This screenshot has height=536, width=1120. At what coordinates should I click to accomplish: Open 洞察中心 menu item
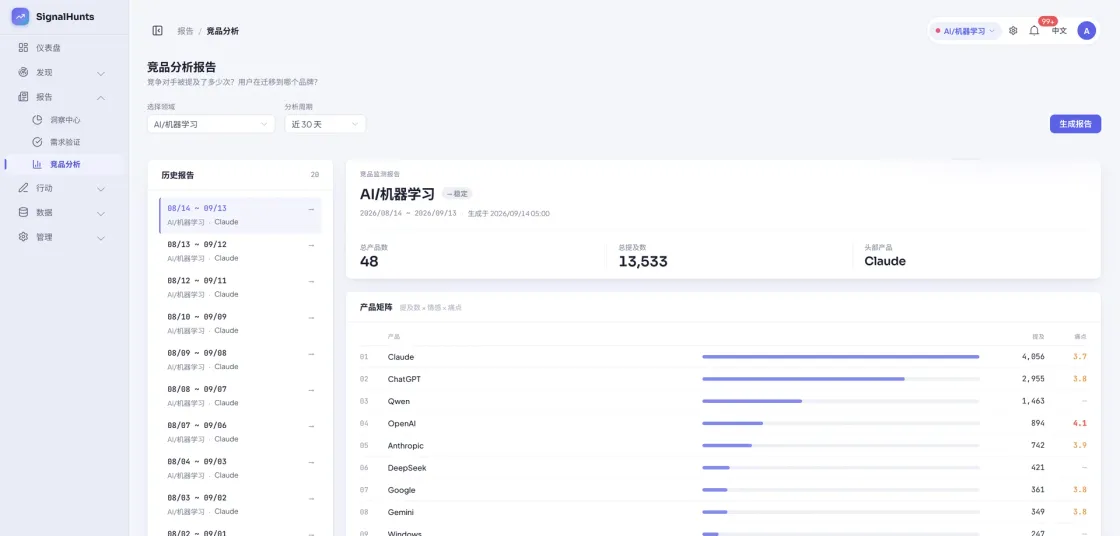(64, 120)
